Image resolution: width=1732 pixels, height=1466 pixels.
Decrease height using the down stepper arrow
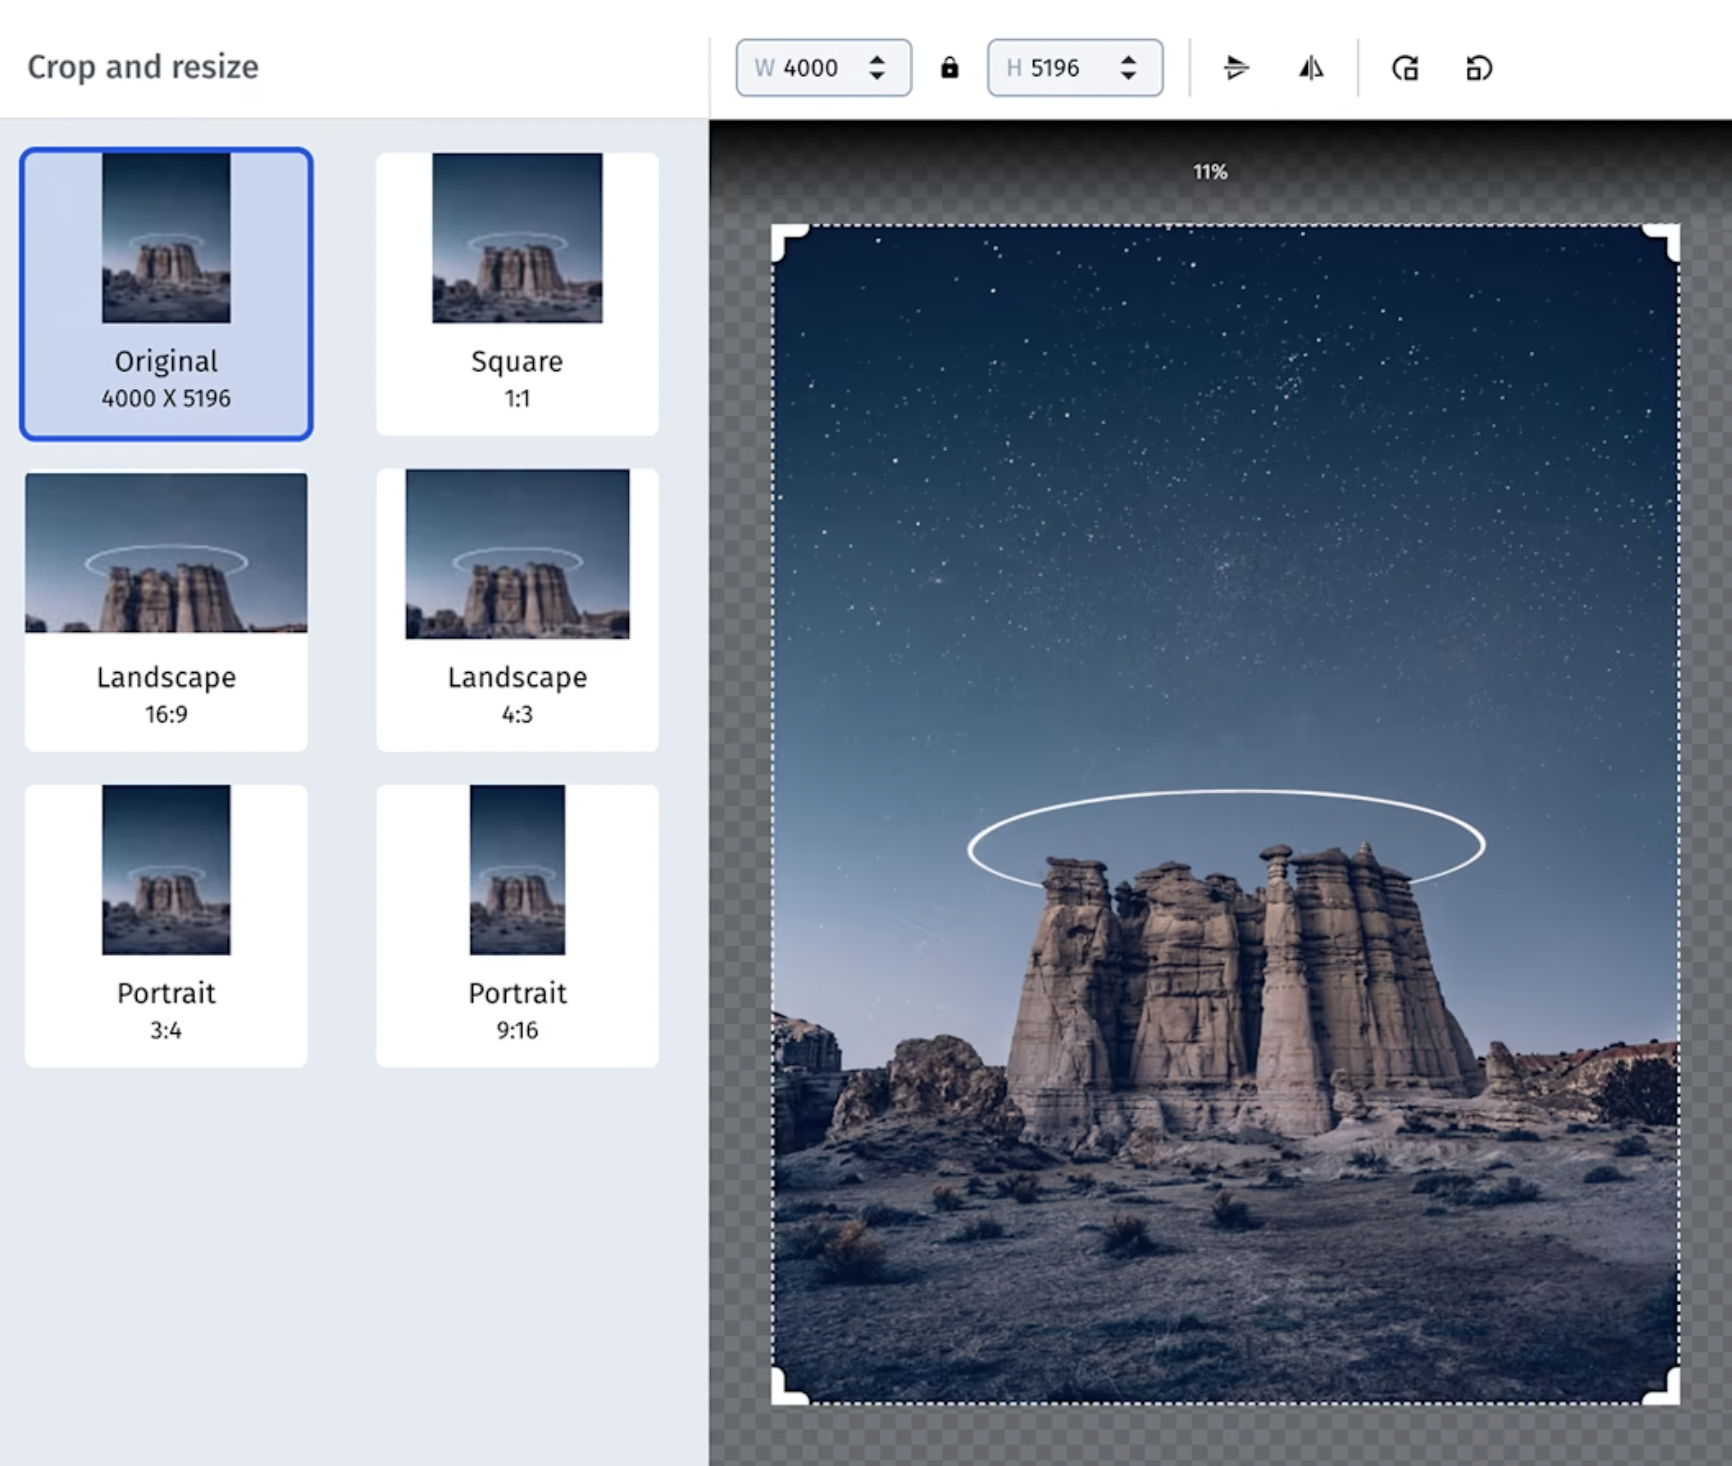pyautogui.click(x=1128, y=76)
